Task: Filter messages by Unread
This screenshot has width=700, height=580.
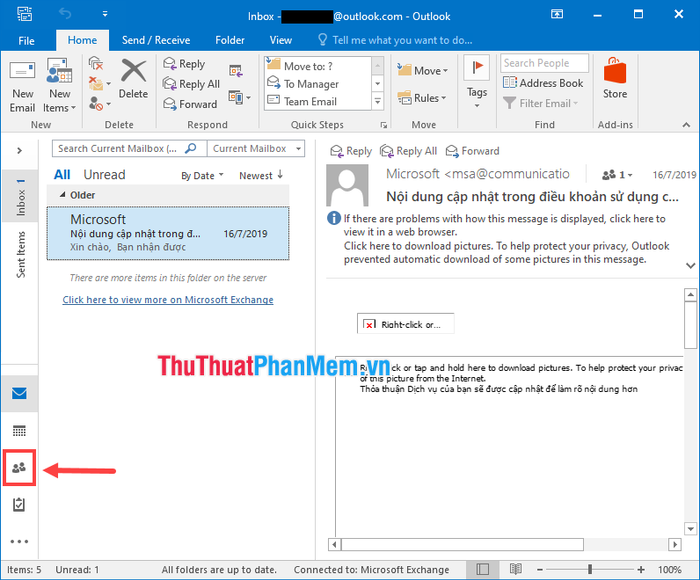Action: click(x=104, y=175)
